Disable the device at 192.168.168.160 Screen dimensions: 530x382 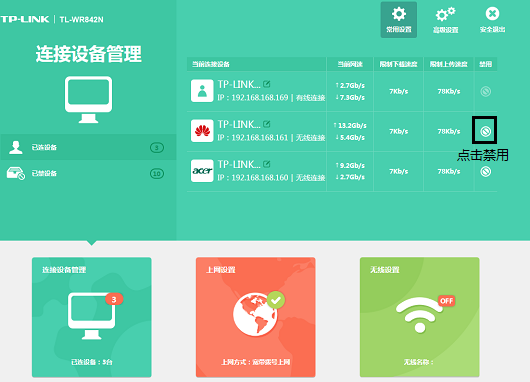pyautogui.click(x=486, y=171)
